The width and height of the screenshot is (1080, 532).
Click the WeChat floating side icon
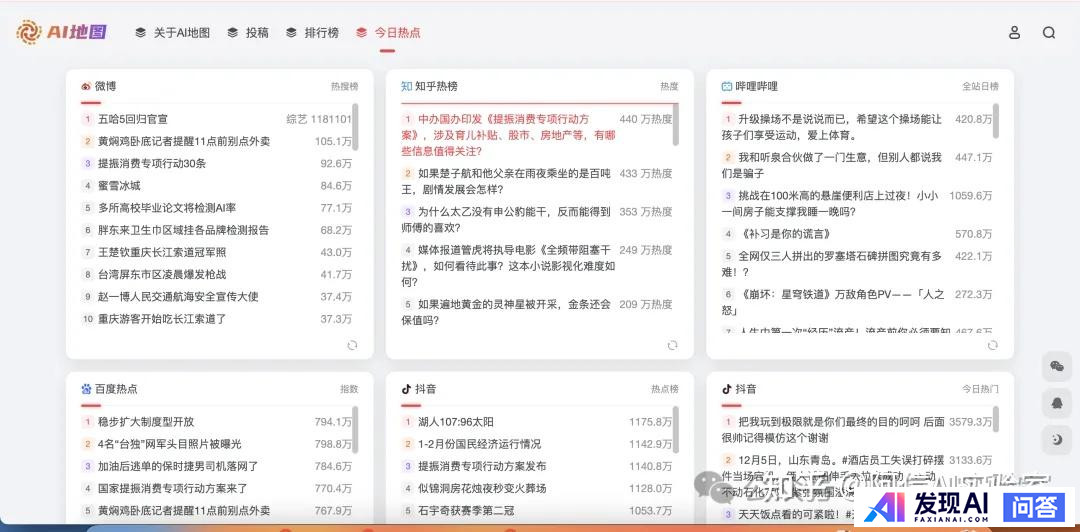[x=1057, y=366]
